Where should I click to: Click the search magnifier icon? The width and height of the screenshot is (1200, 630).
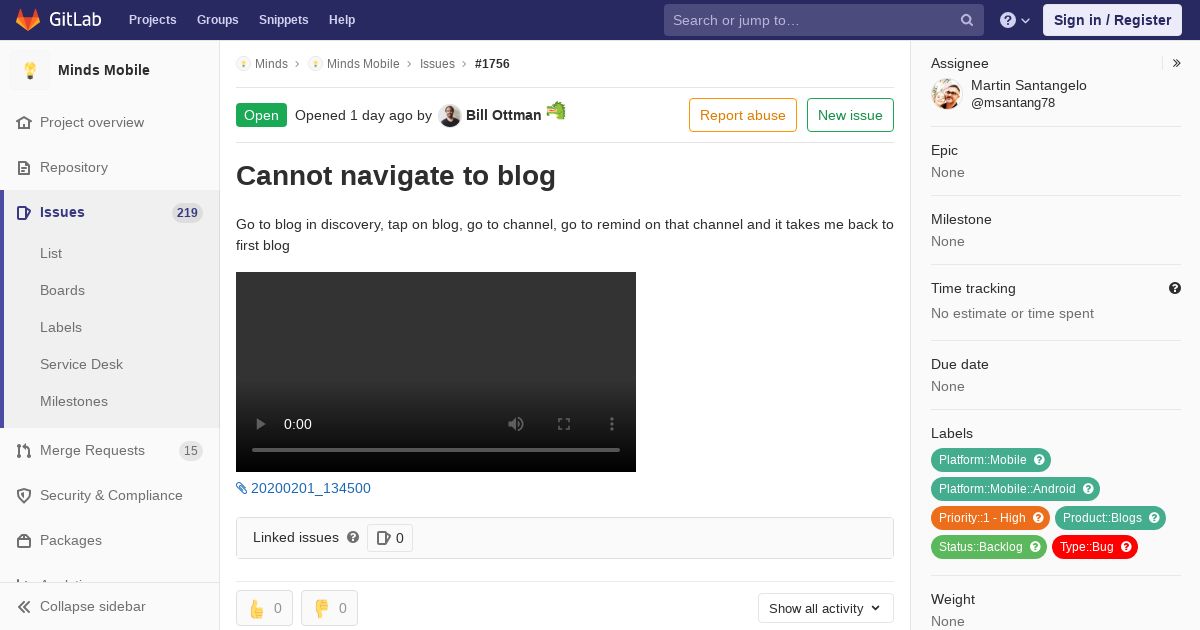(x=967, y=20)
